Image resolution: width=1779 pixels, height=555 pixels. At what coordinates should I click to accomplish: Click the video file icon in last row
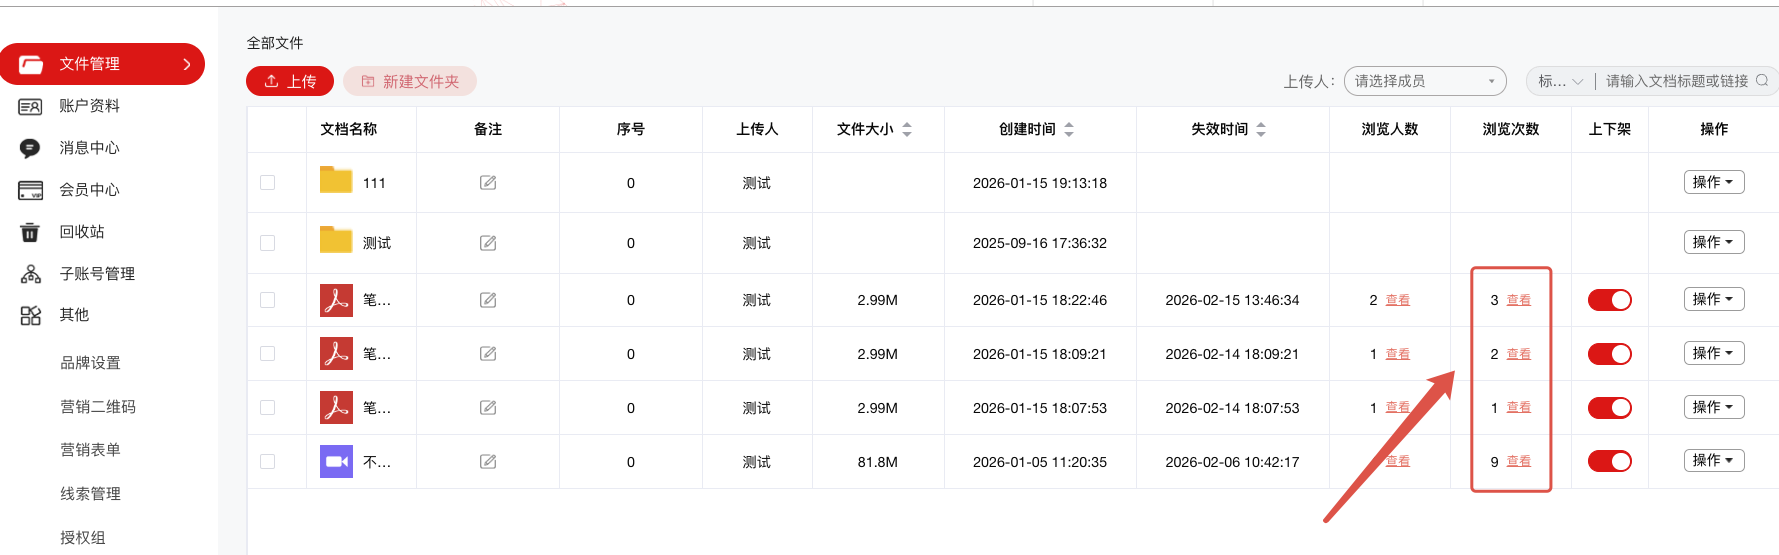coord(336,461)
